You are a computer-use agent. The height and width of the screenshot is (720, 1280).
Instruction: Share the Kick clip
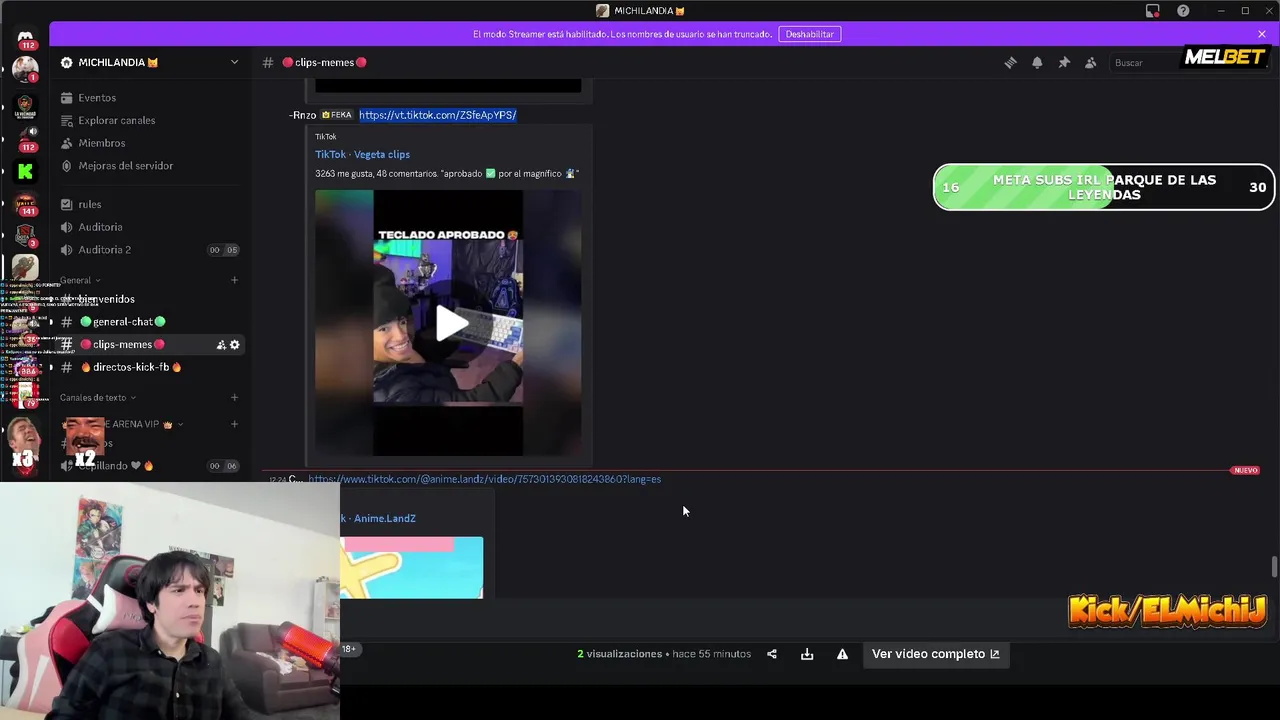pyautogui.click(x=772, y=654)
